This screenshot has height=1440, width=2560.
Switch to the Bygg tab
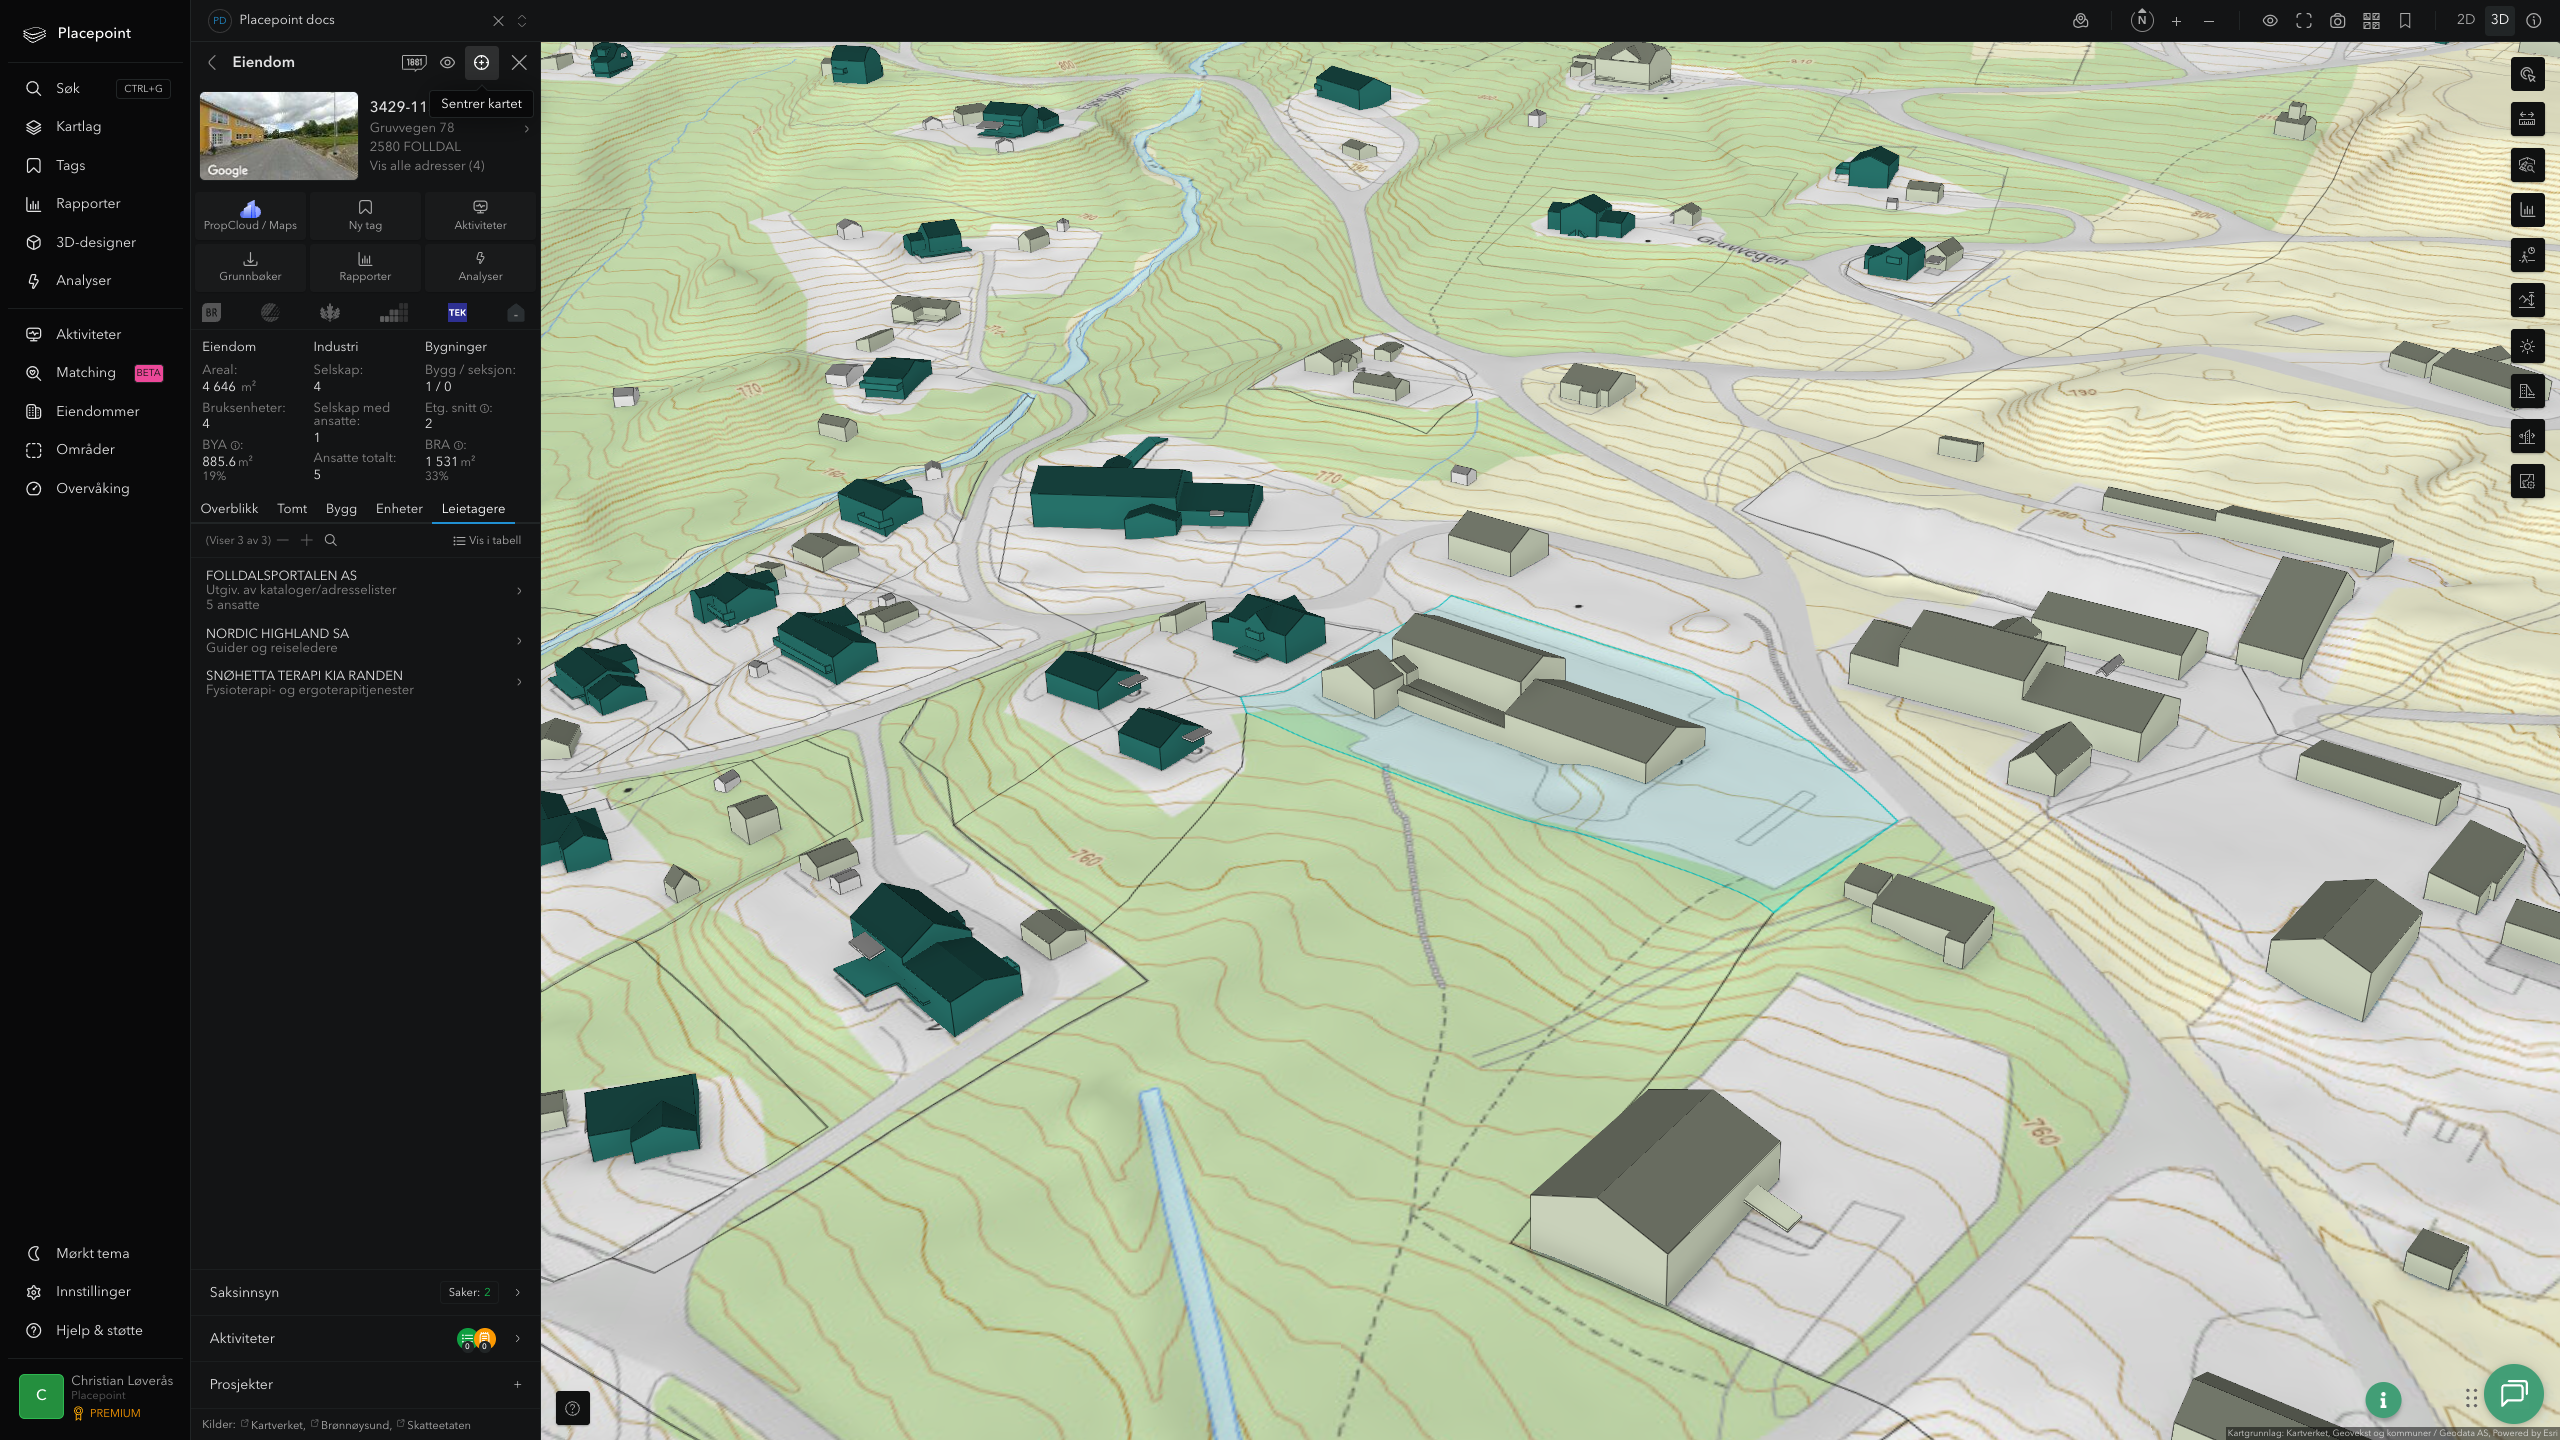point(341,509)
